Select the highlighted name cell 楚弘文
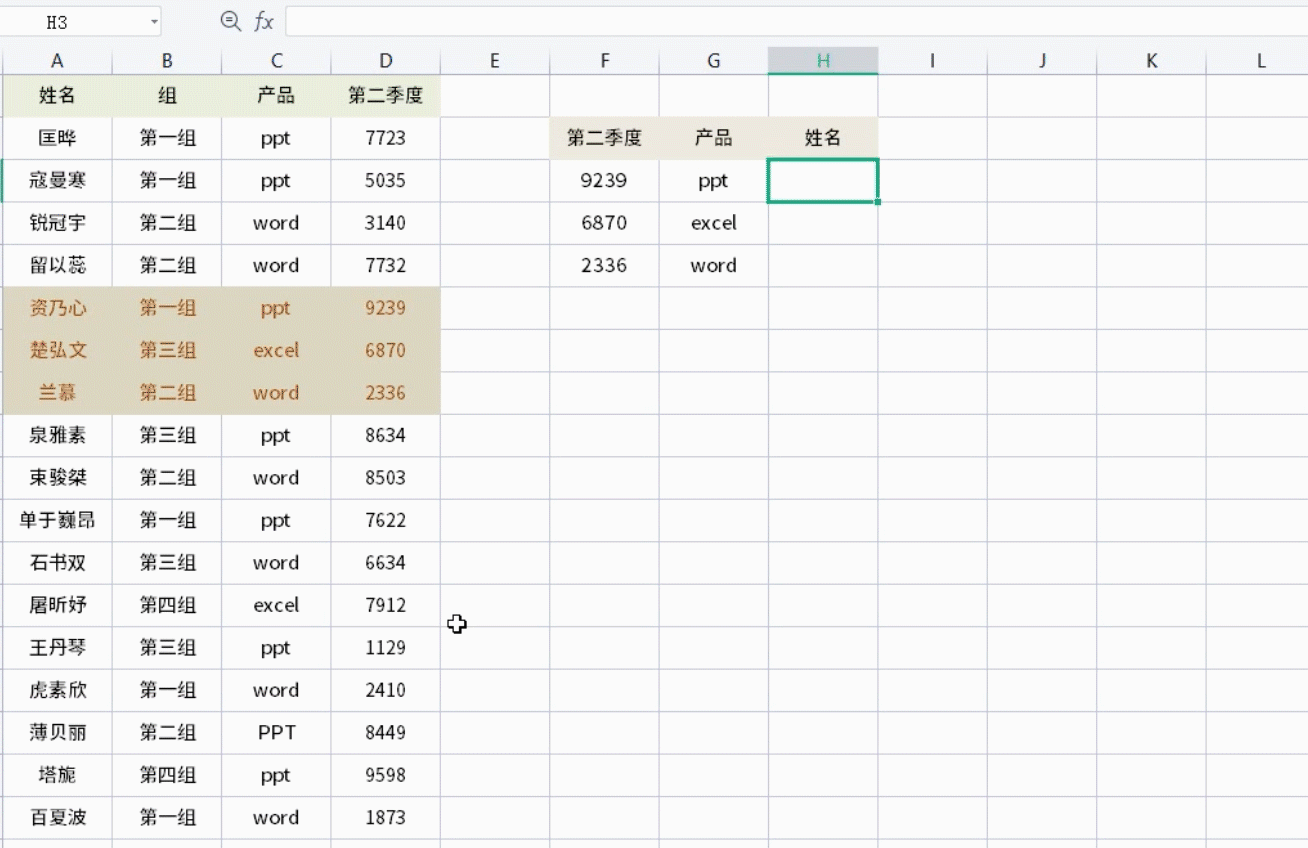Screen dimensions: 1308x848 pos(57,351)
